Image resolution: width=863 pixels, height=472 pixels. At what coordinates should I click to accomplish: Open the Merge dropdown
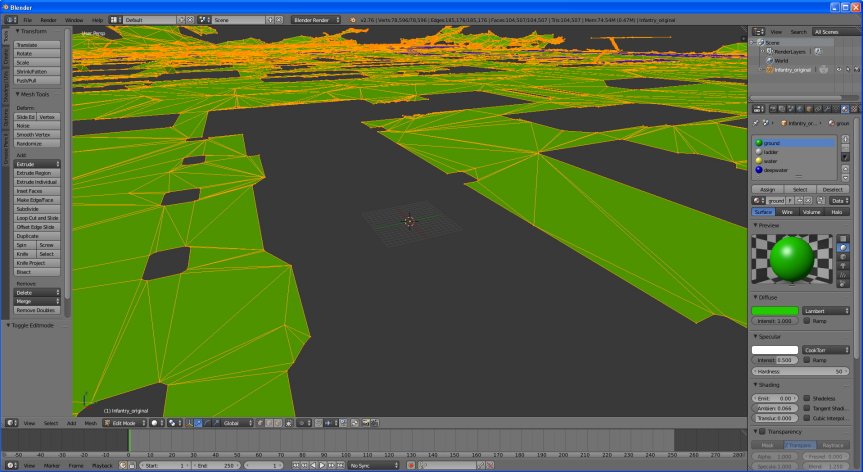(37, 301)
